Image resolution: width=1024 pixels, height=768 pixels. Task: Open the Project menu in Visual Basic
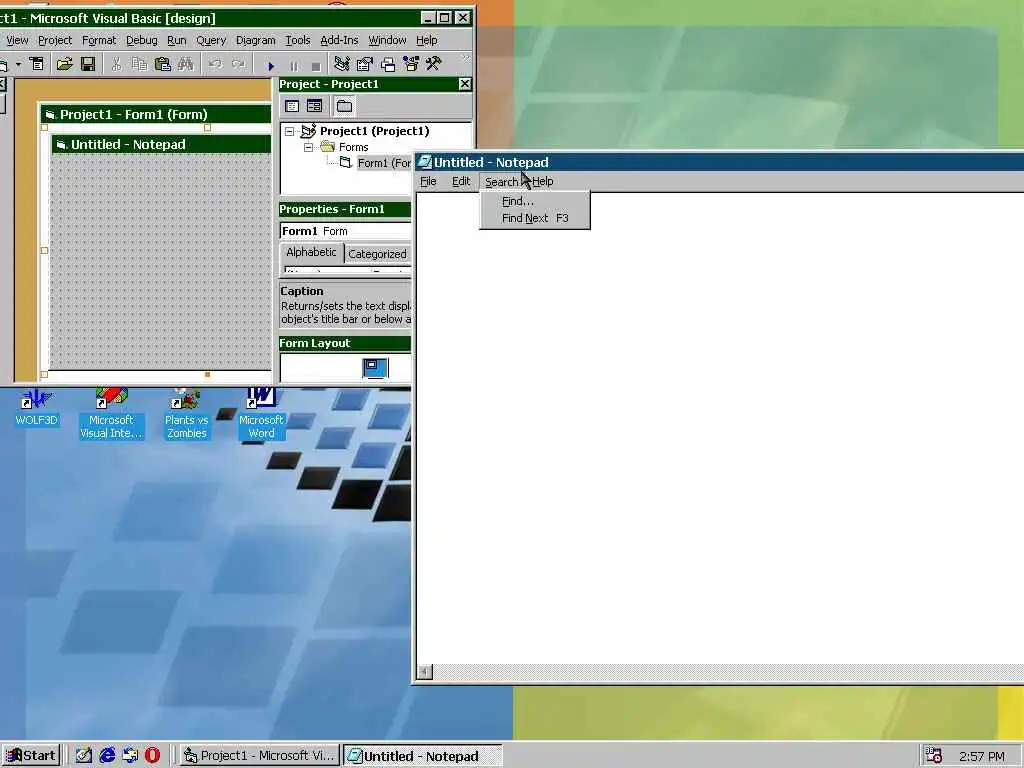[55, 40]
